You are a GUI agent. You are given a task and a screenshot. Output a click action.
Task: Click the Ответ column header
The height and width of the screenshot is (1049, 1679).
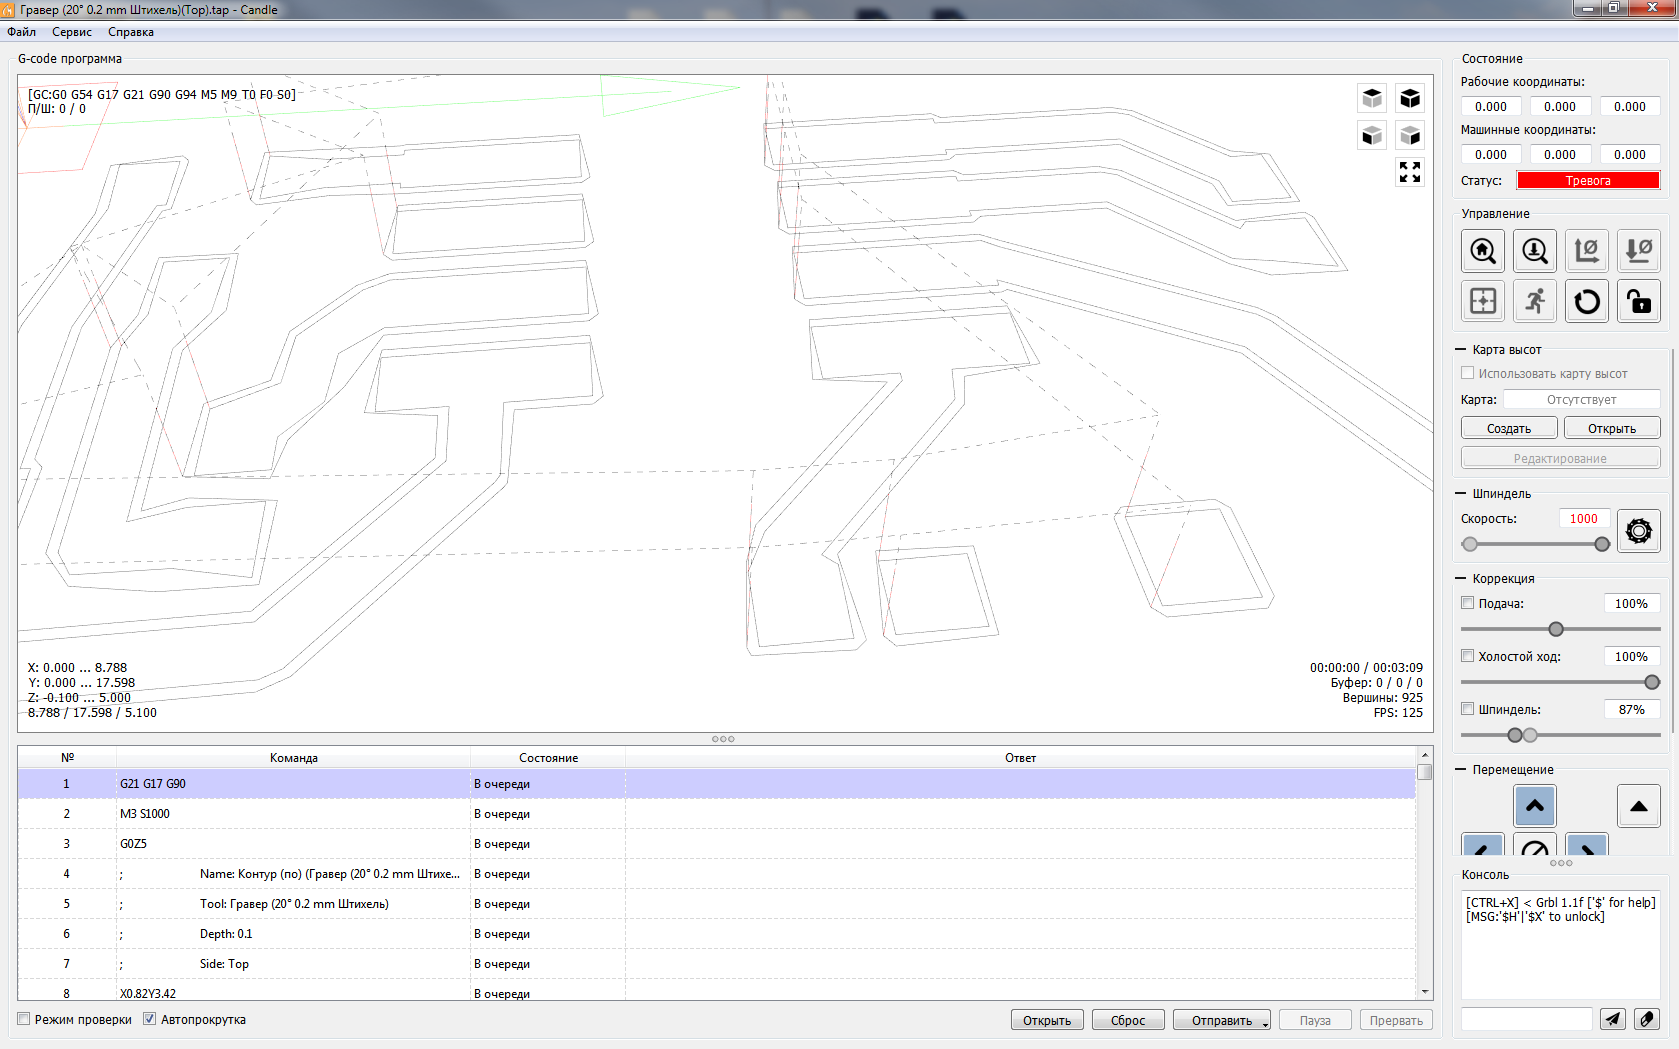click(1020, 758)
